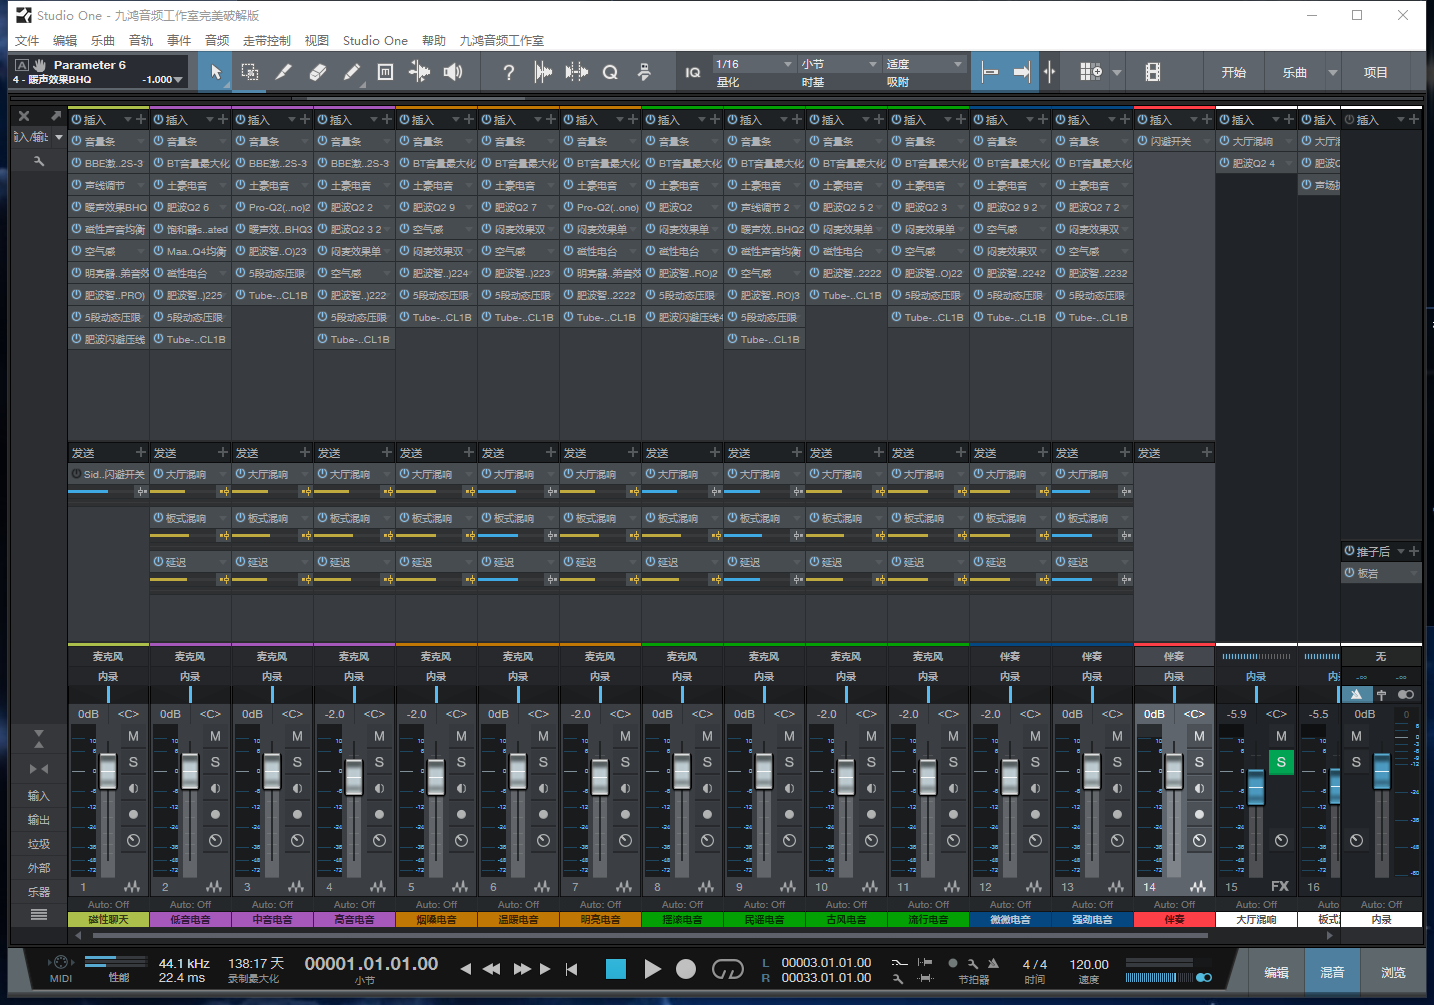
Task: Select the Eraser tool
Action: coord(318,72)
